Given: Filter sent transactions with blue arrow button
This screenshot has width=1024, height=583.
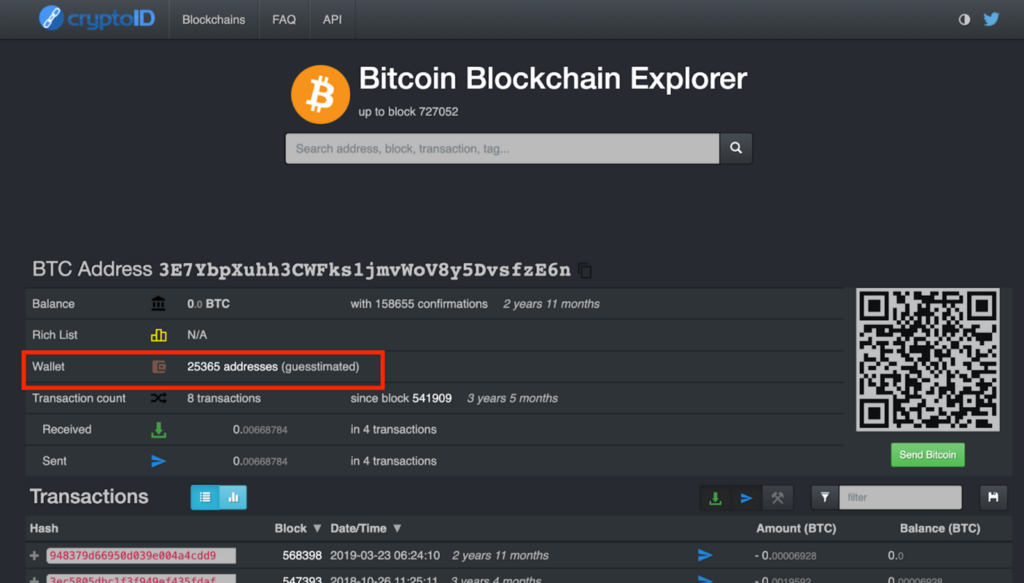Looking at the screenshot, I should 746,498.
